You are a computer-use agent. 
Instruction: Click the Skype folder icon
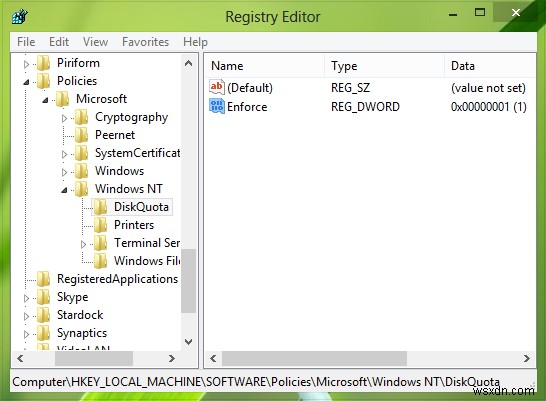pyautogui.click(x=44, y=297)
